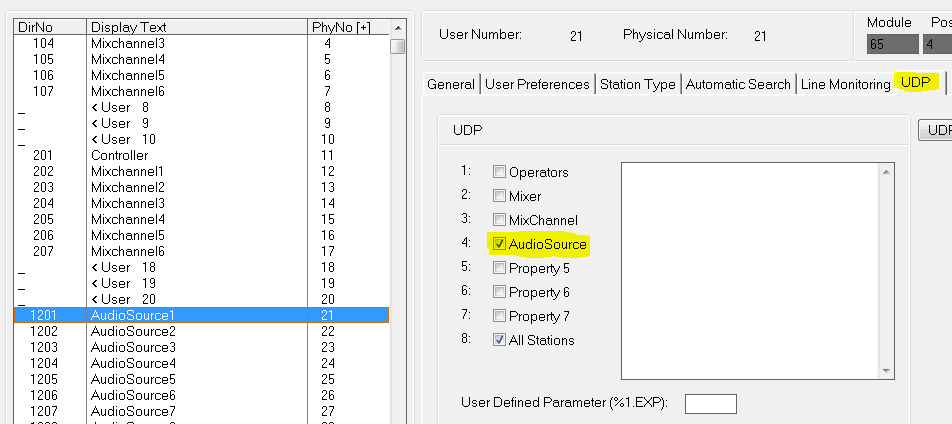952x424 pixels.
Task: Click the DirNo column header
Action: [50, 28]
